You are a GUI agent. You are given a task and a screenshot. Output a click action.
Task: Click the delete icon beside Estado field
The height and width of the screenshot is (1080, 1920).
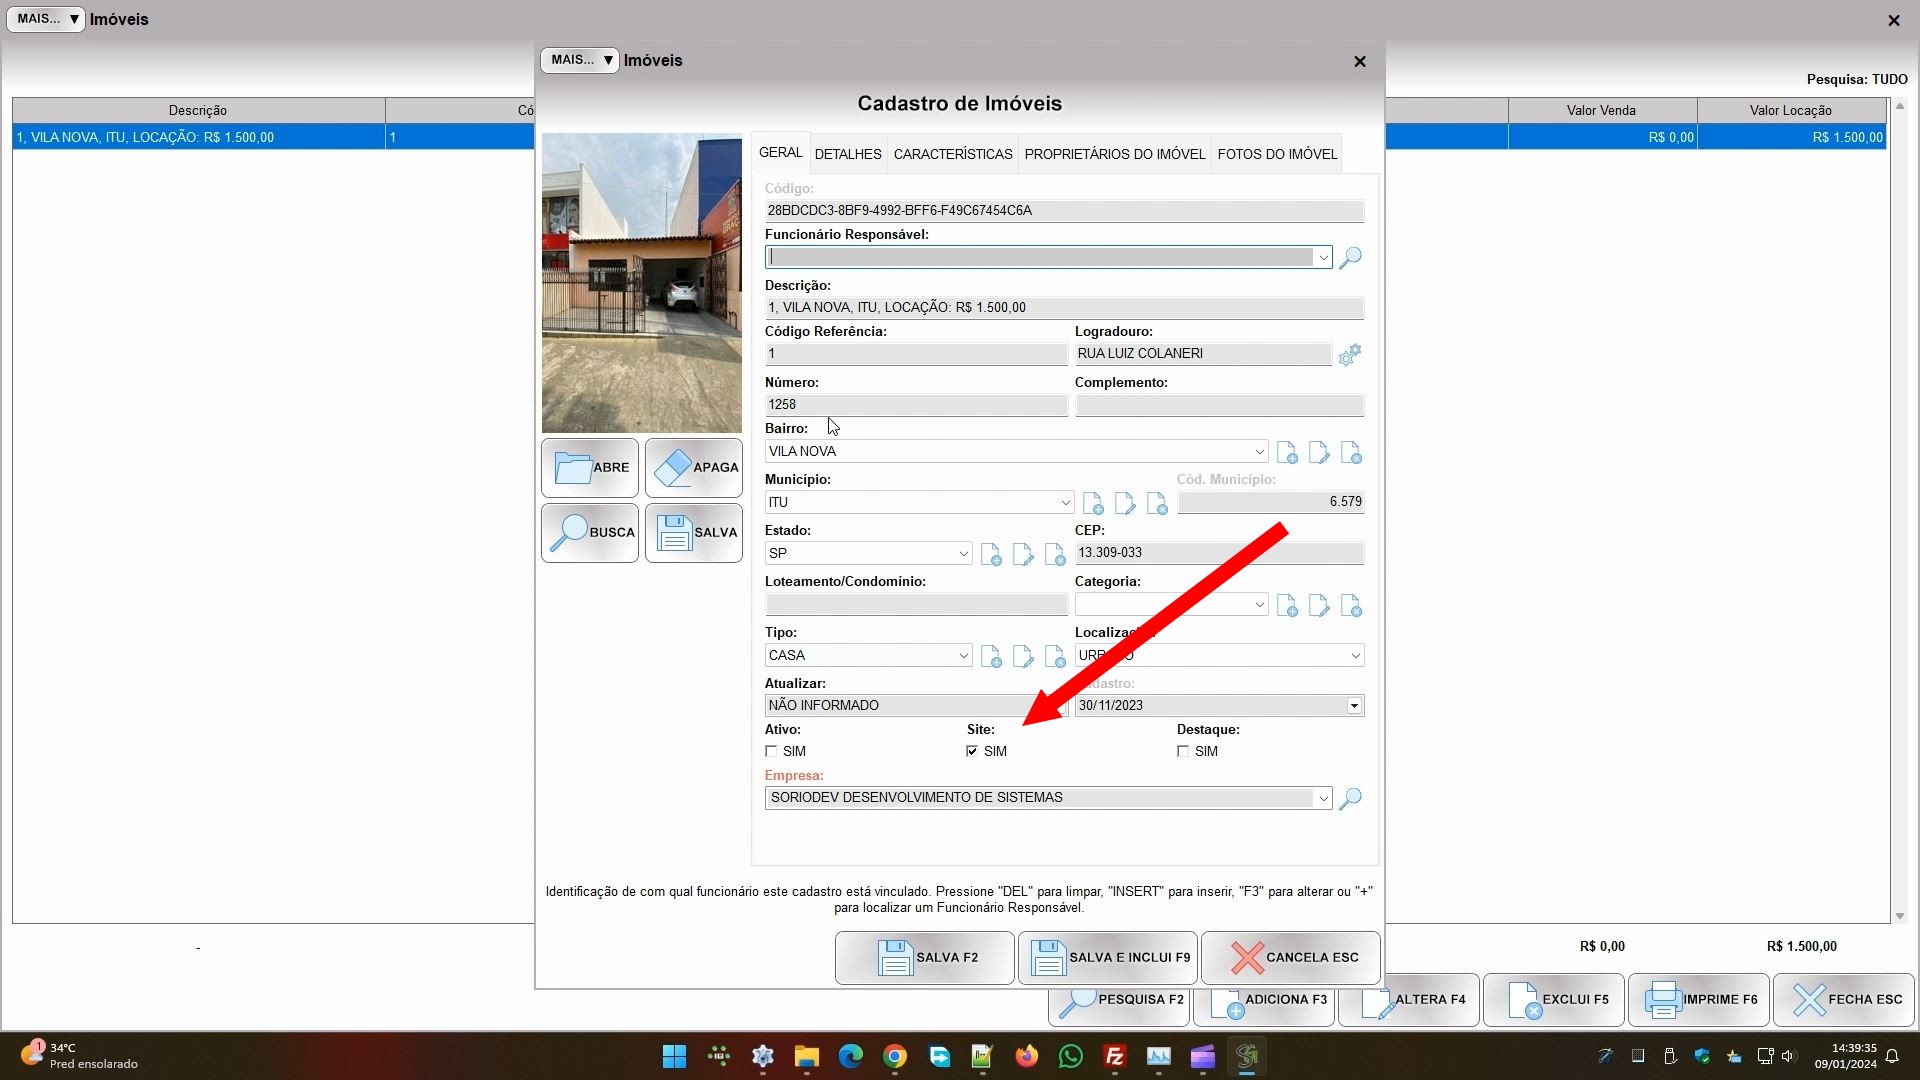(1055, 555)
